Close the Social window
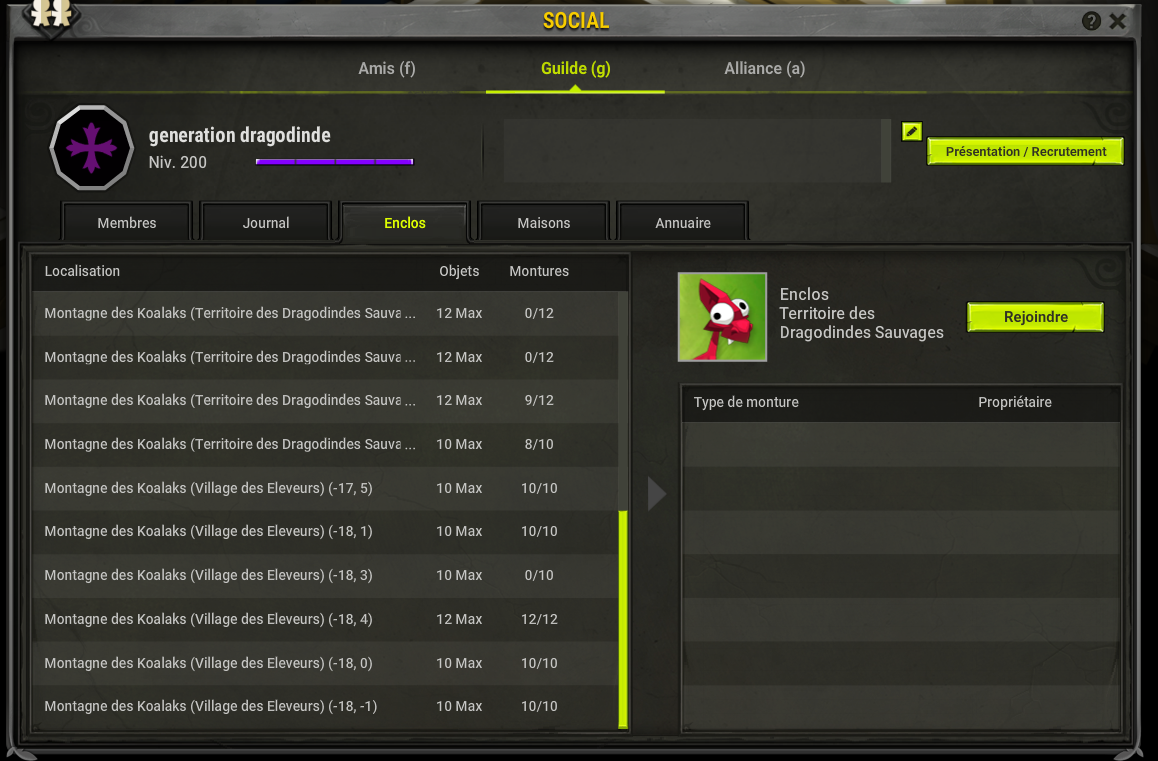This screenshot has width=1158, height=761. click(1117, 21)
